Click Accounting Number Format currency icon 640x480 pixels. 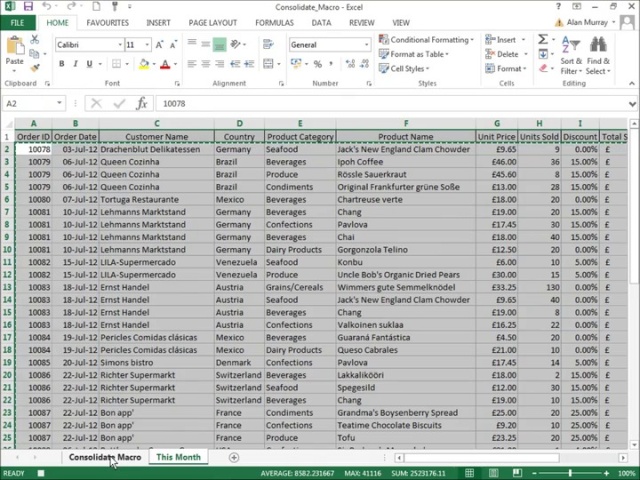pyautogui.click(x=296, y=64)
